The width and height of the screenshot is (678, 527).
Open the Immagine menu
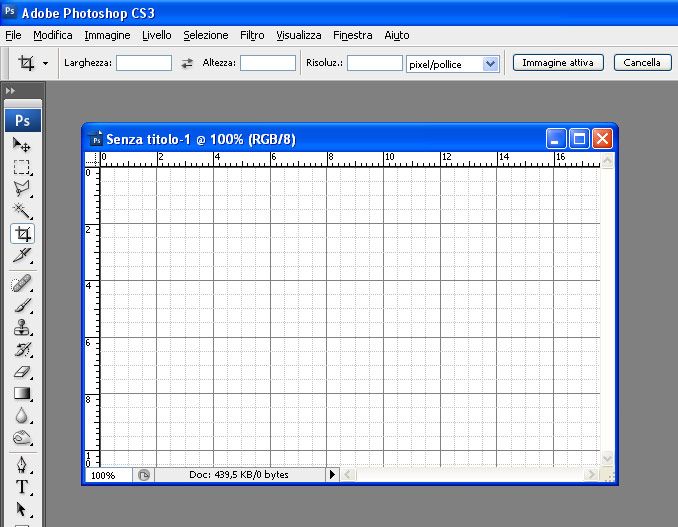(107, 35)
